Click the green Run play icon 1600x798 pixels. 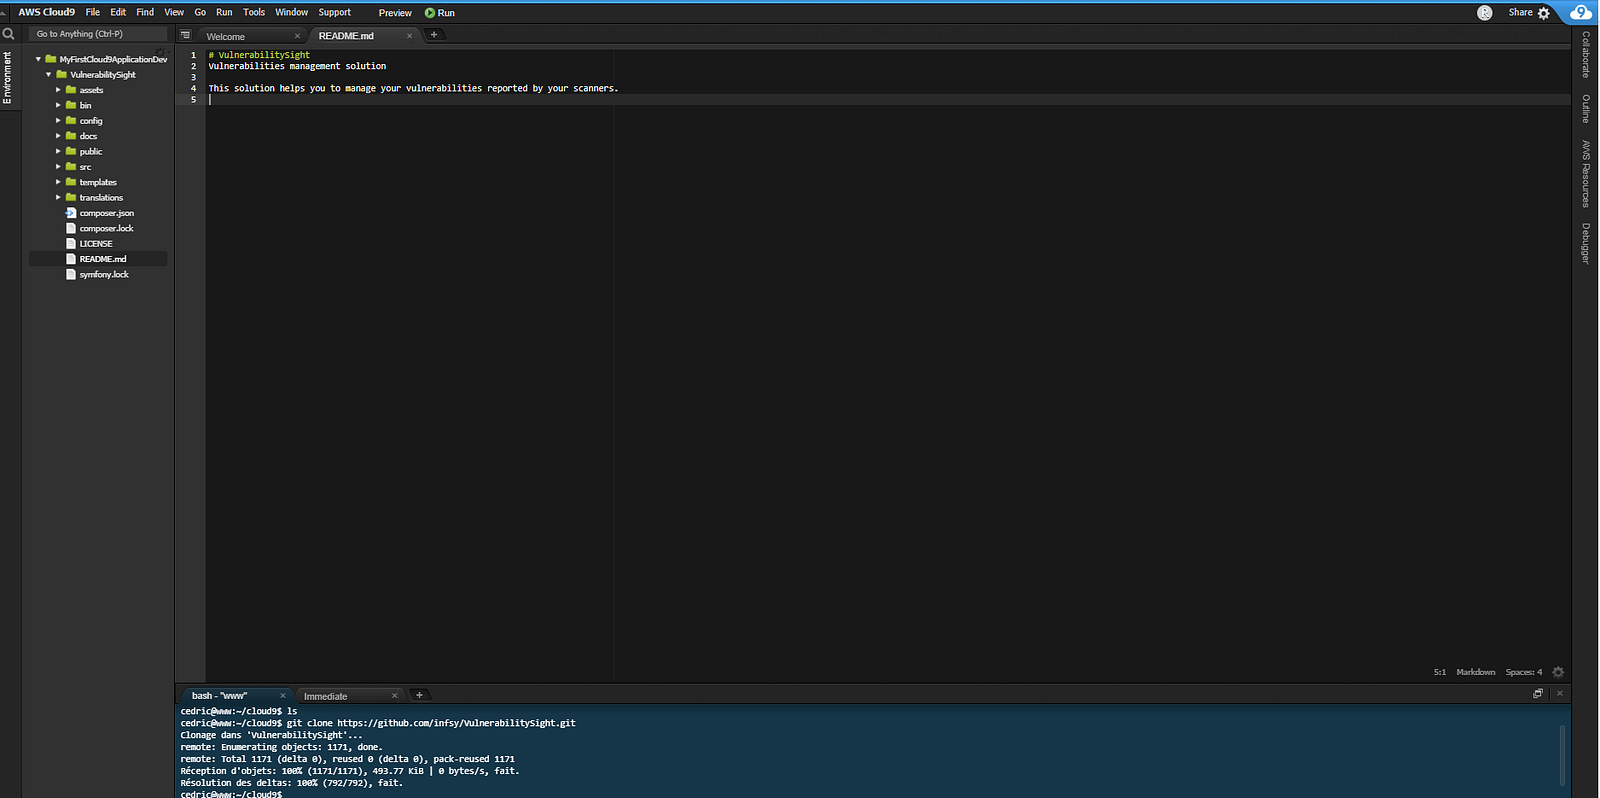click(x=430, y=13)
